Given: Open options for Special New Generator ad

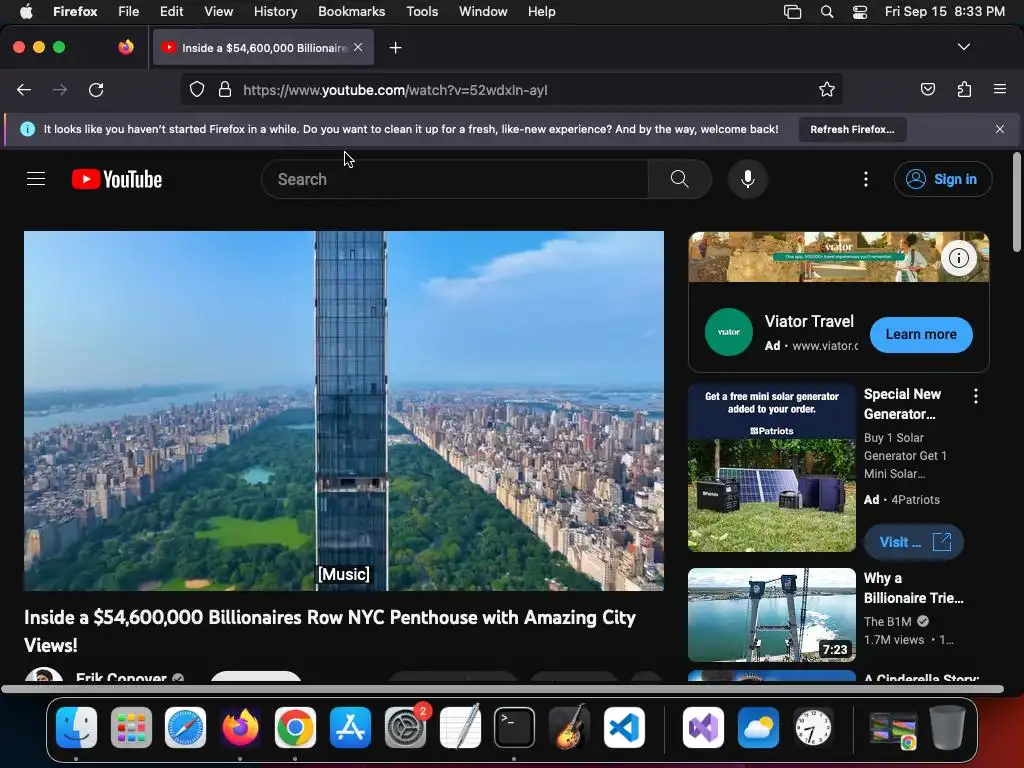Looking at the screenshot, I should (976, 396).
